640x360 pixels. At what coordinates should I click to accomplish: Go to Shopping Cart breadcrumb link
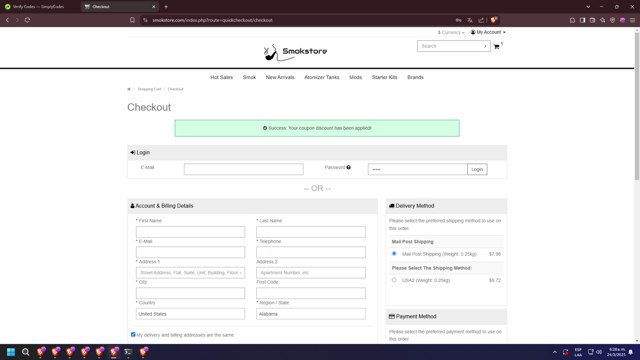(x=149, y=89)
